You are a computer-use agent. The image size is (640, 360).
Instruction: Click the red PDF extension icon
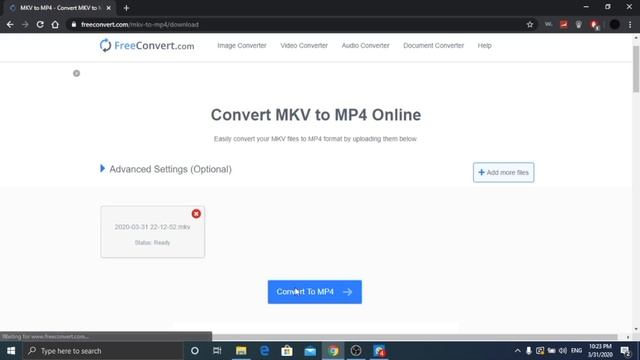coord(564,24)
